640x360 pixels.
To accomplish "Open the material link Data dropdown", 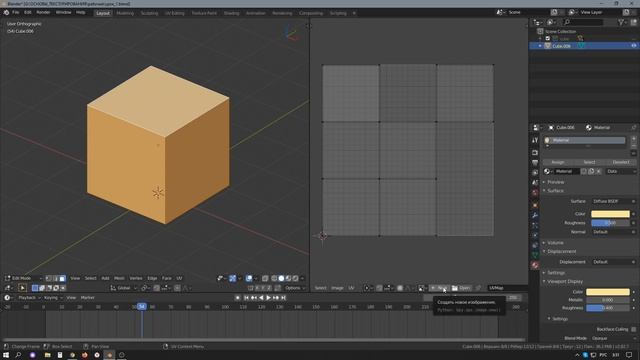I will pos(621,171).
